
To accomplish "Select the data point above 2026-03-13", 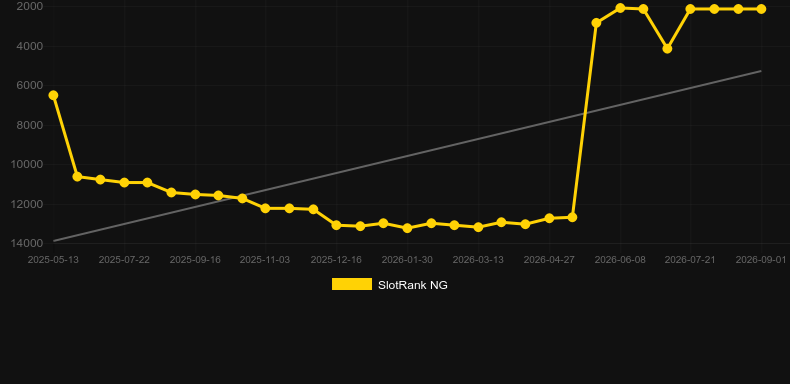I will point(478,227).
